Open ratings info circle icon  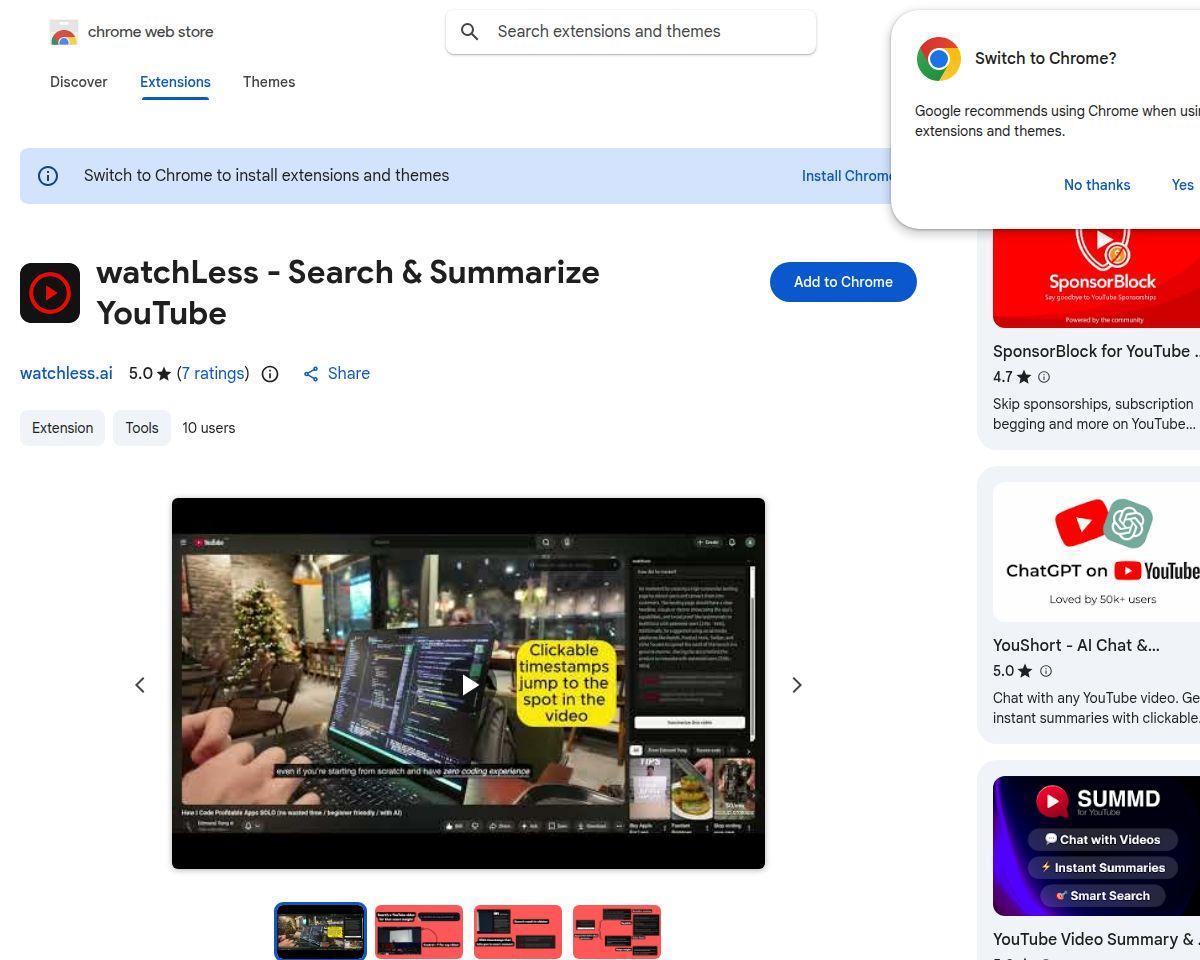tap(270, 374)
